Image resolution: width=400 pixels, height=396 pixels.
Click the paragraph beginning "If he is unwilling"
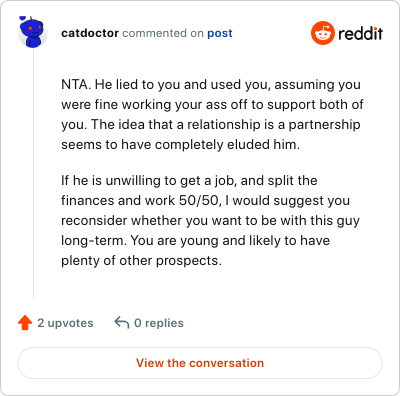click(x=211, y=220)
